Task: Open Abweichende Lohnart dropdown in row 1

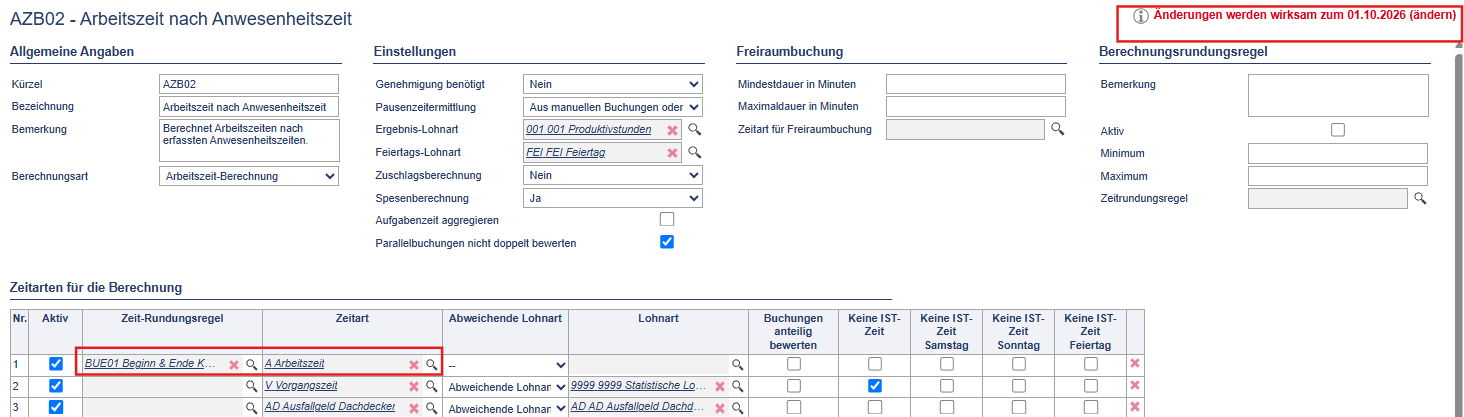Action: point(507,366)
